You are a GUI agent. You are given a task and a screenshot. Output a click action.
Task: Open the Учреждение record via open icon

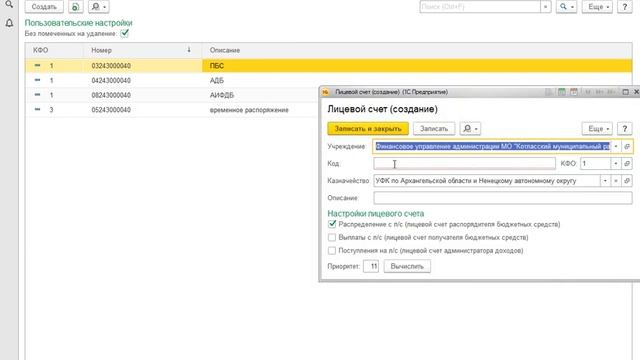coord(627,146)
